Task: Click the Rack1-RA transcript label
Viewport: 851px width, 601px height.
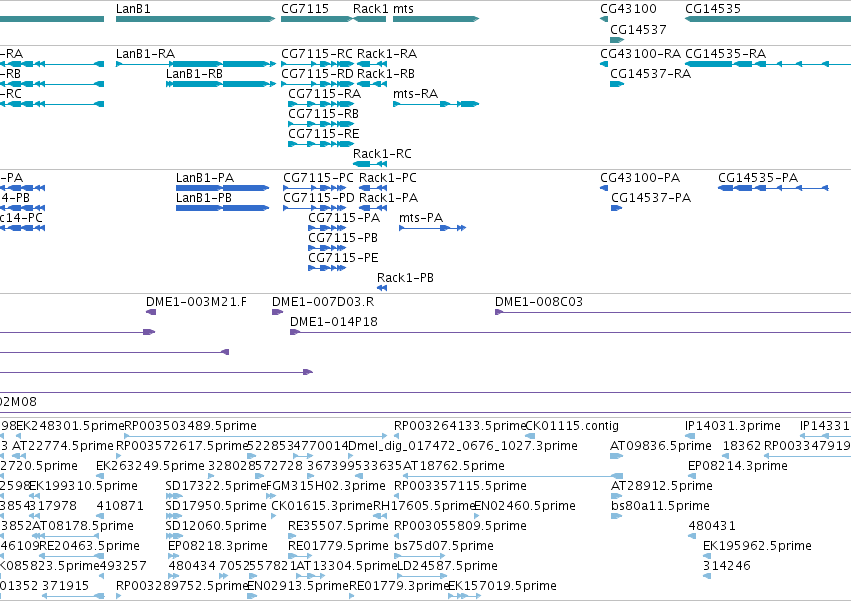Action: [387, 54]
